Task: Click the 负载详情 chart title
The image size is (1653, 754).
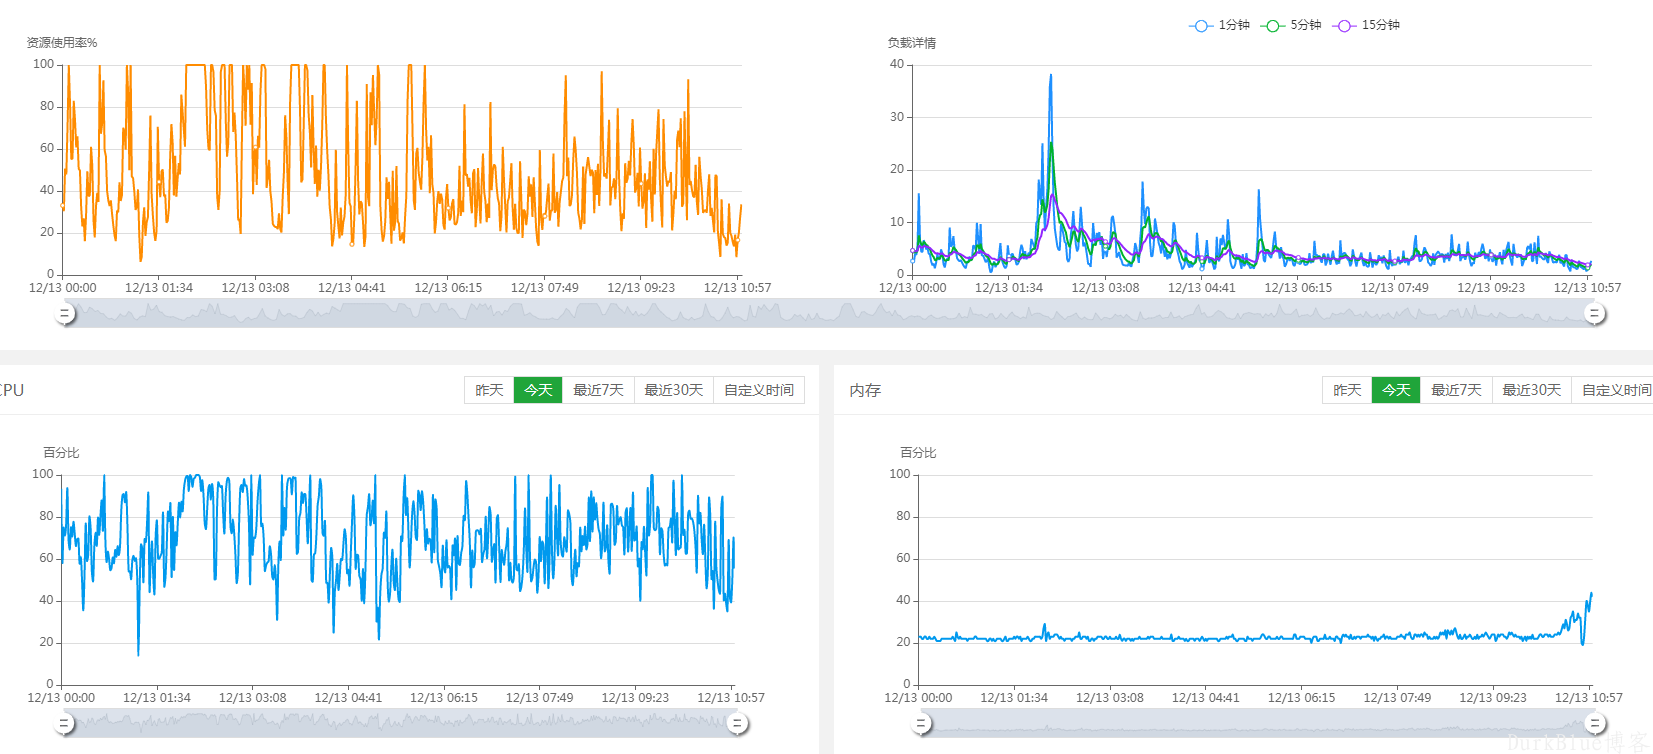Action: pos(912,43)
